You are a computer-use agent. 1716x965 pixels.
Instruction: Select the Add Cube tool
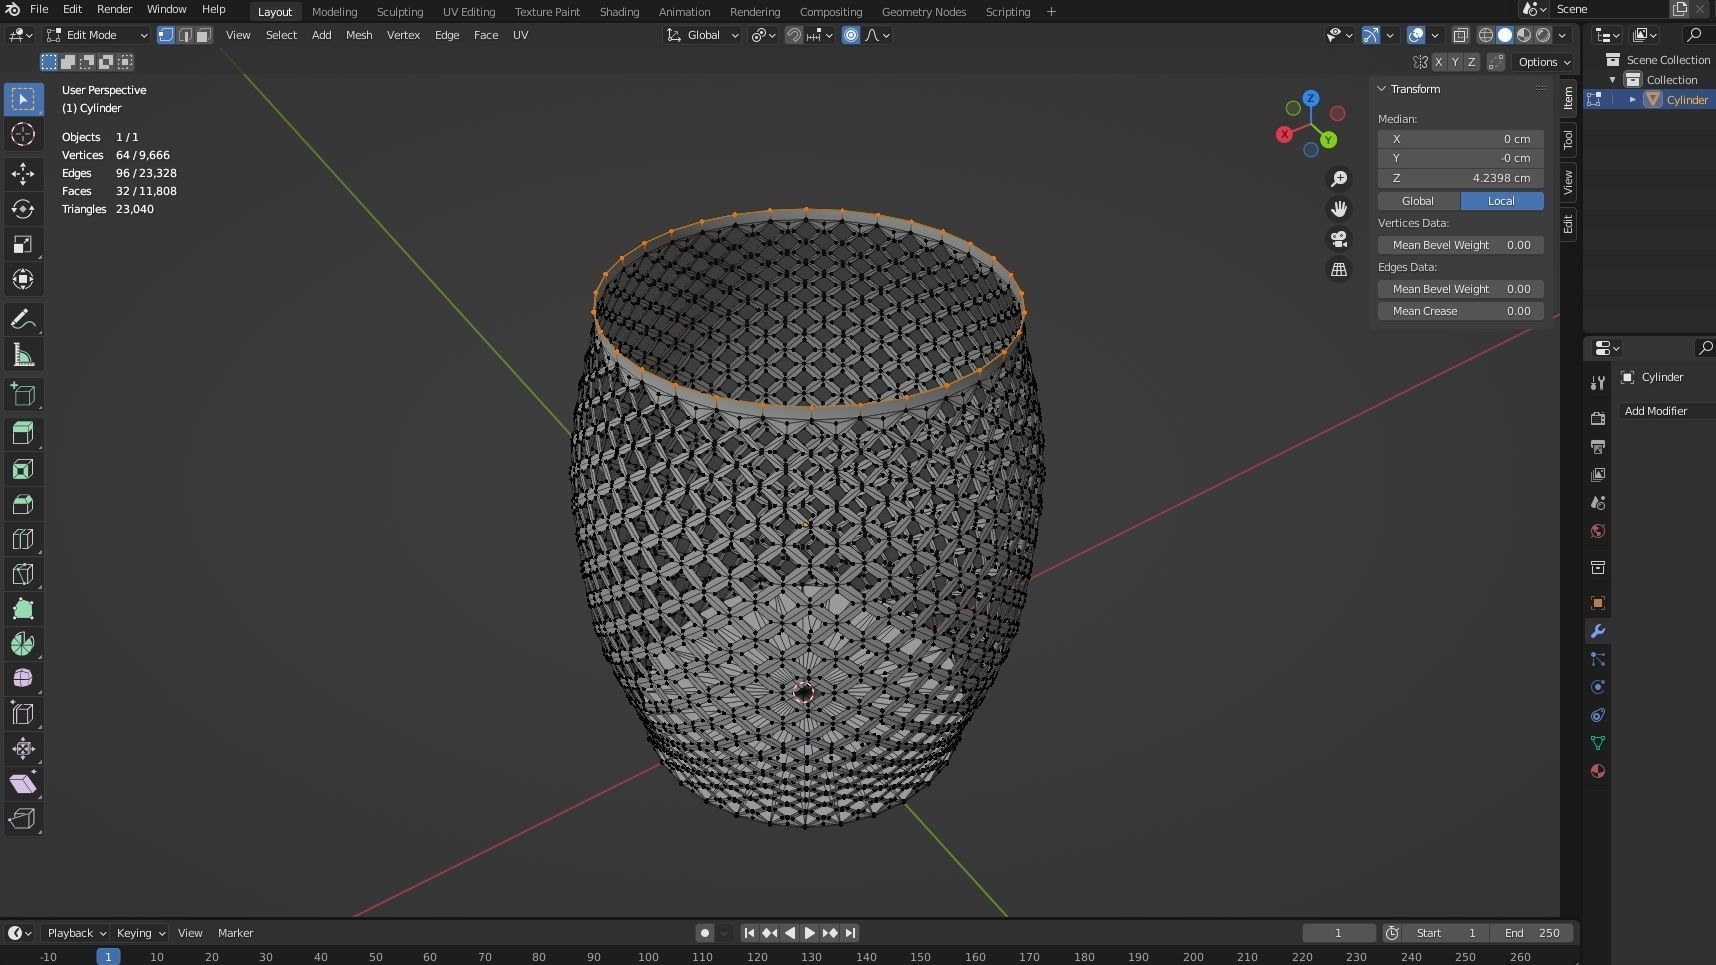pyautogui.click(x=23, y=395)
